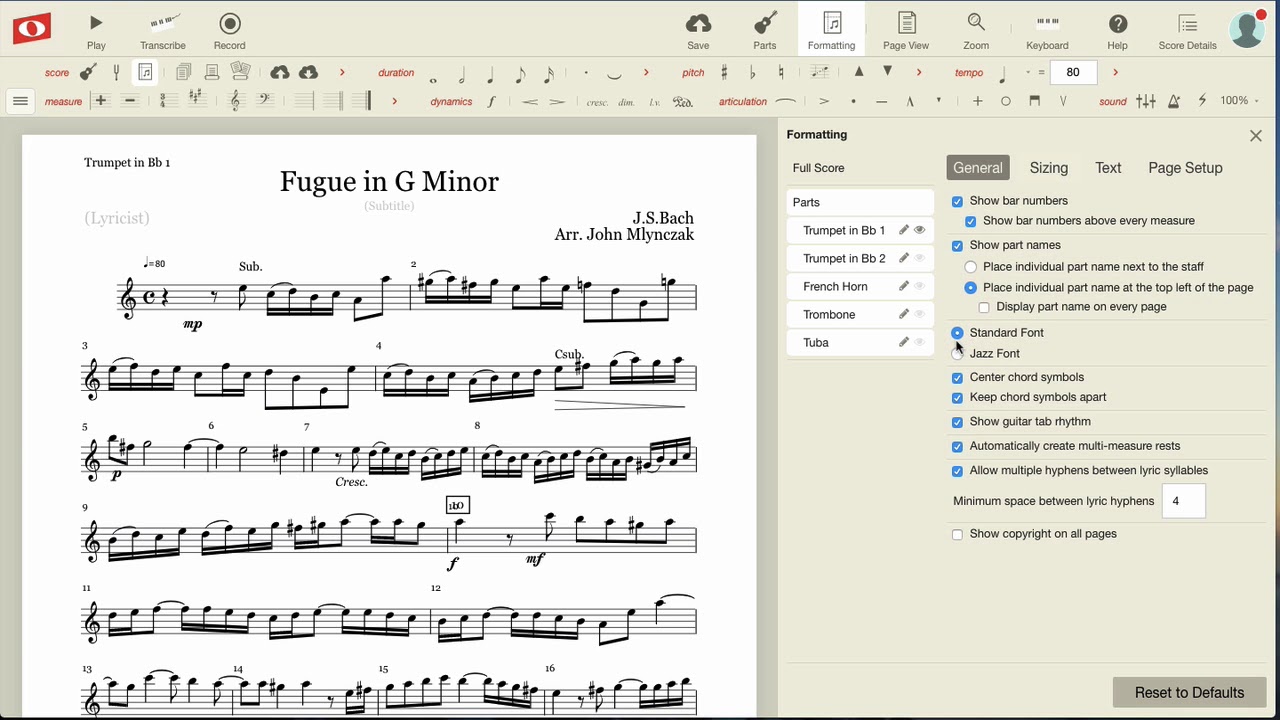The width and height of the screenshot is (1280, 720).
Task: Click the Play button
Action: [x=96, y=29]
